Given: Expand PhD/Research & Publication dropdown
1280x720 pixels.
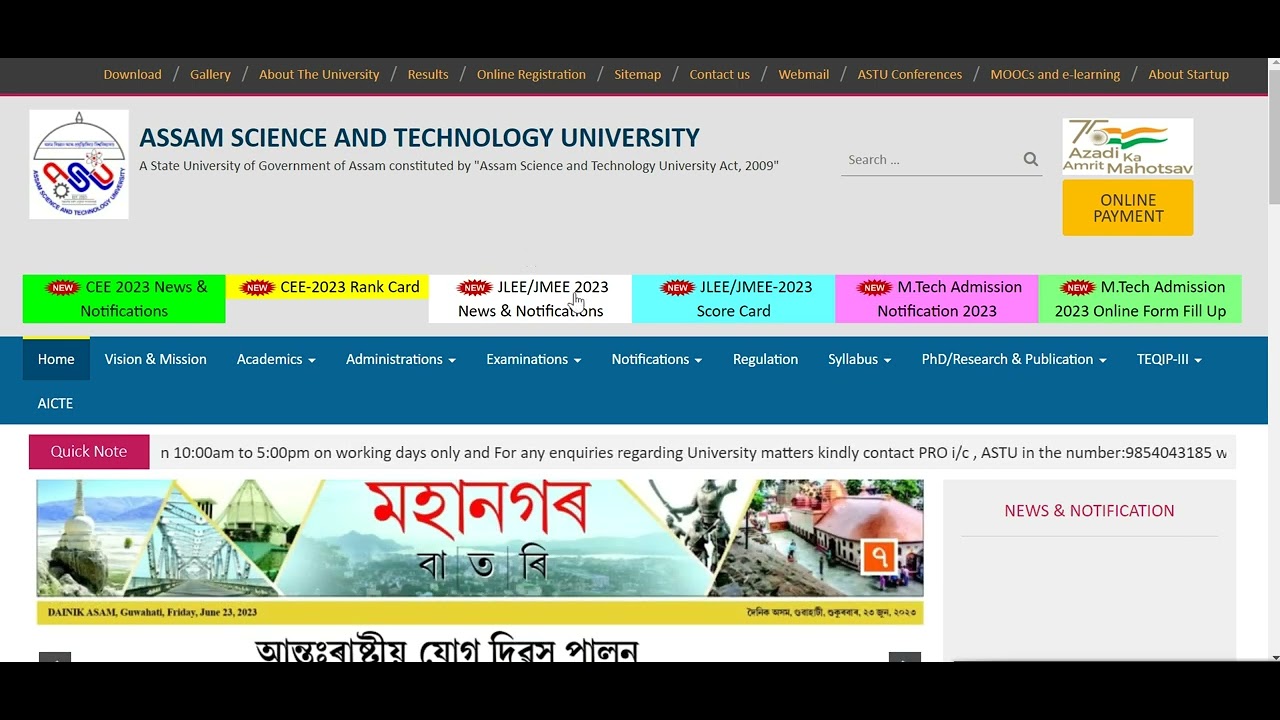Looking at the screenshot, I should coord(1014,359).
